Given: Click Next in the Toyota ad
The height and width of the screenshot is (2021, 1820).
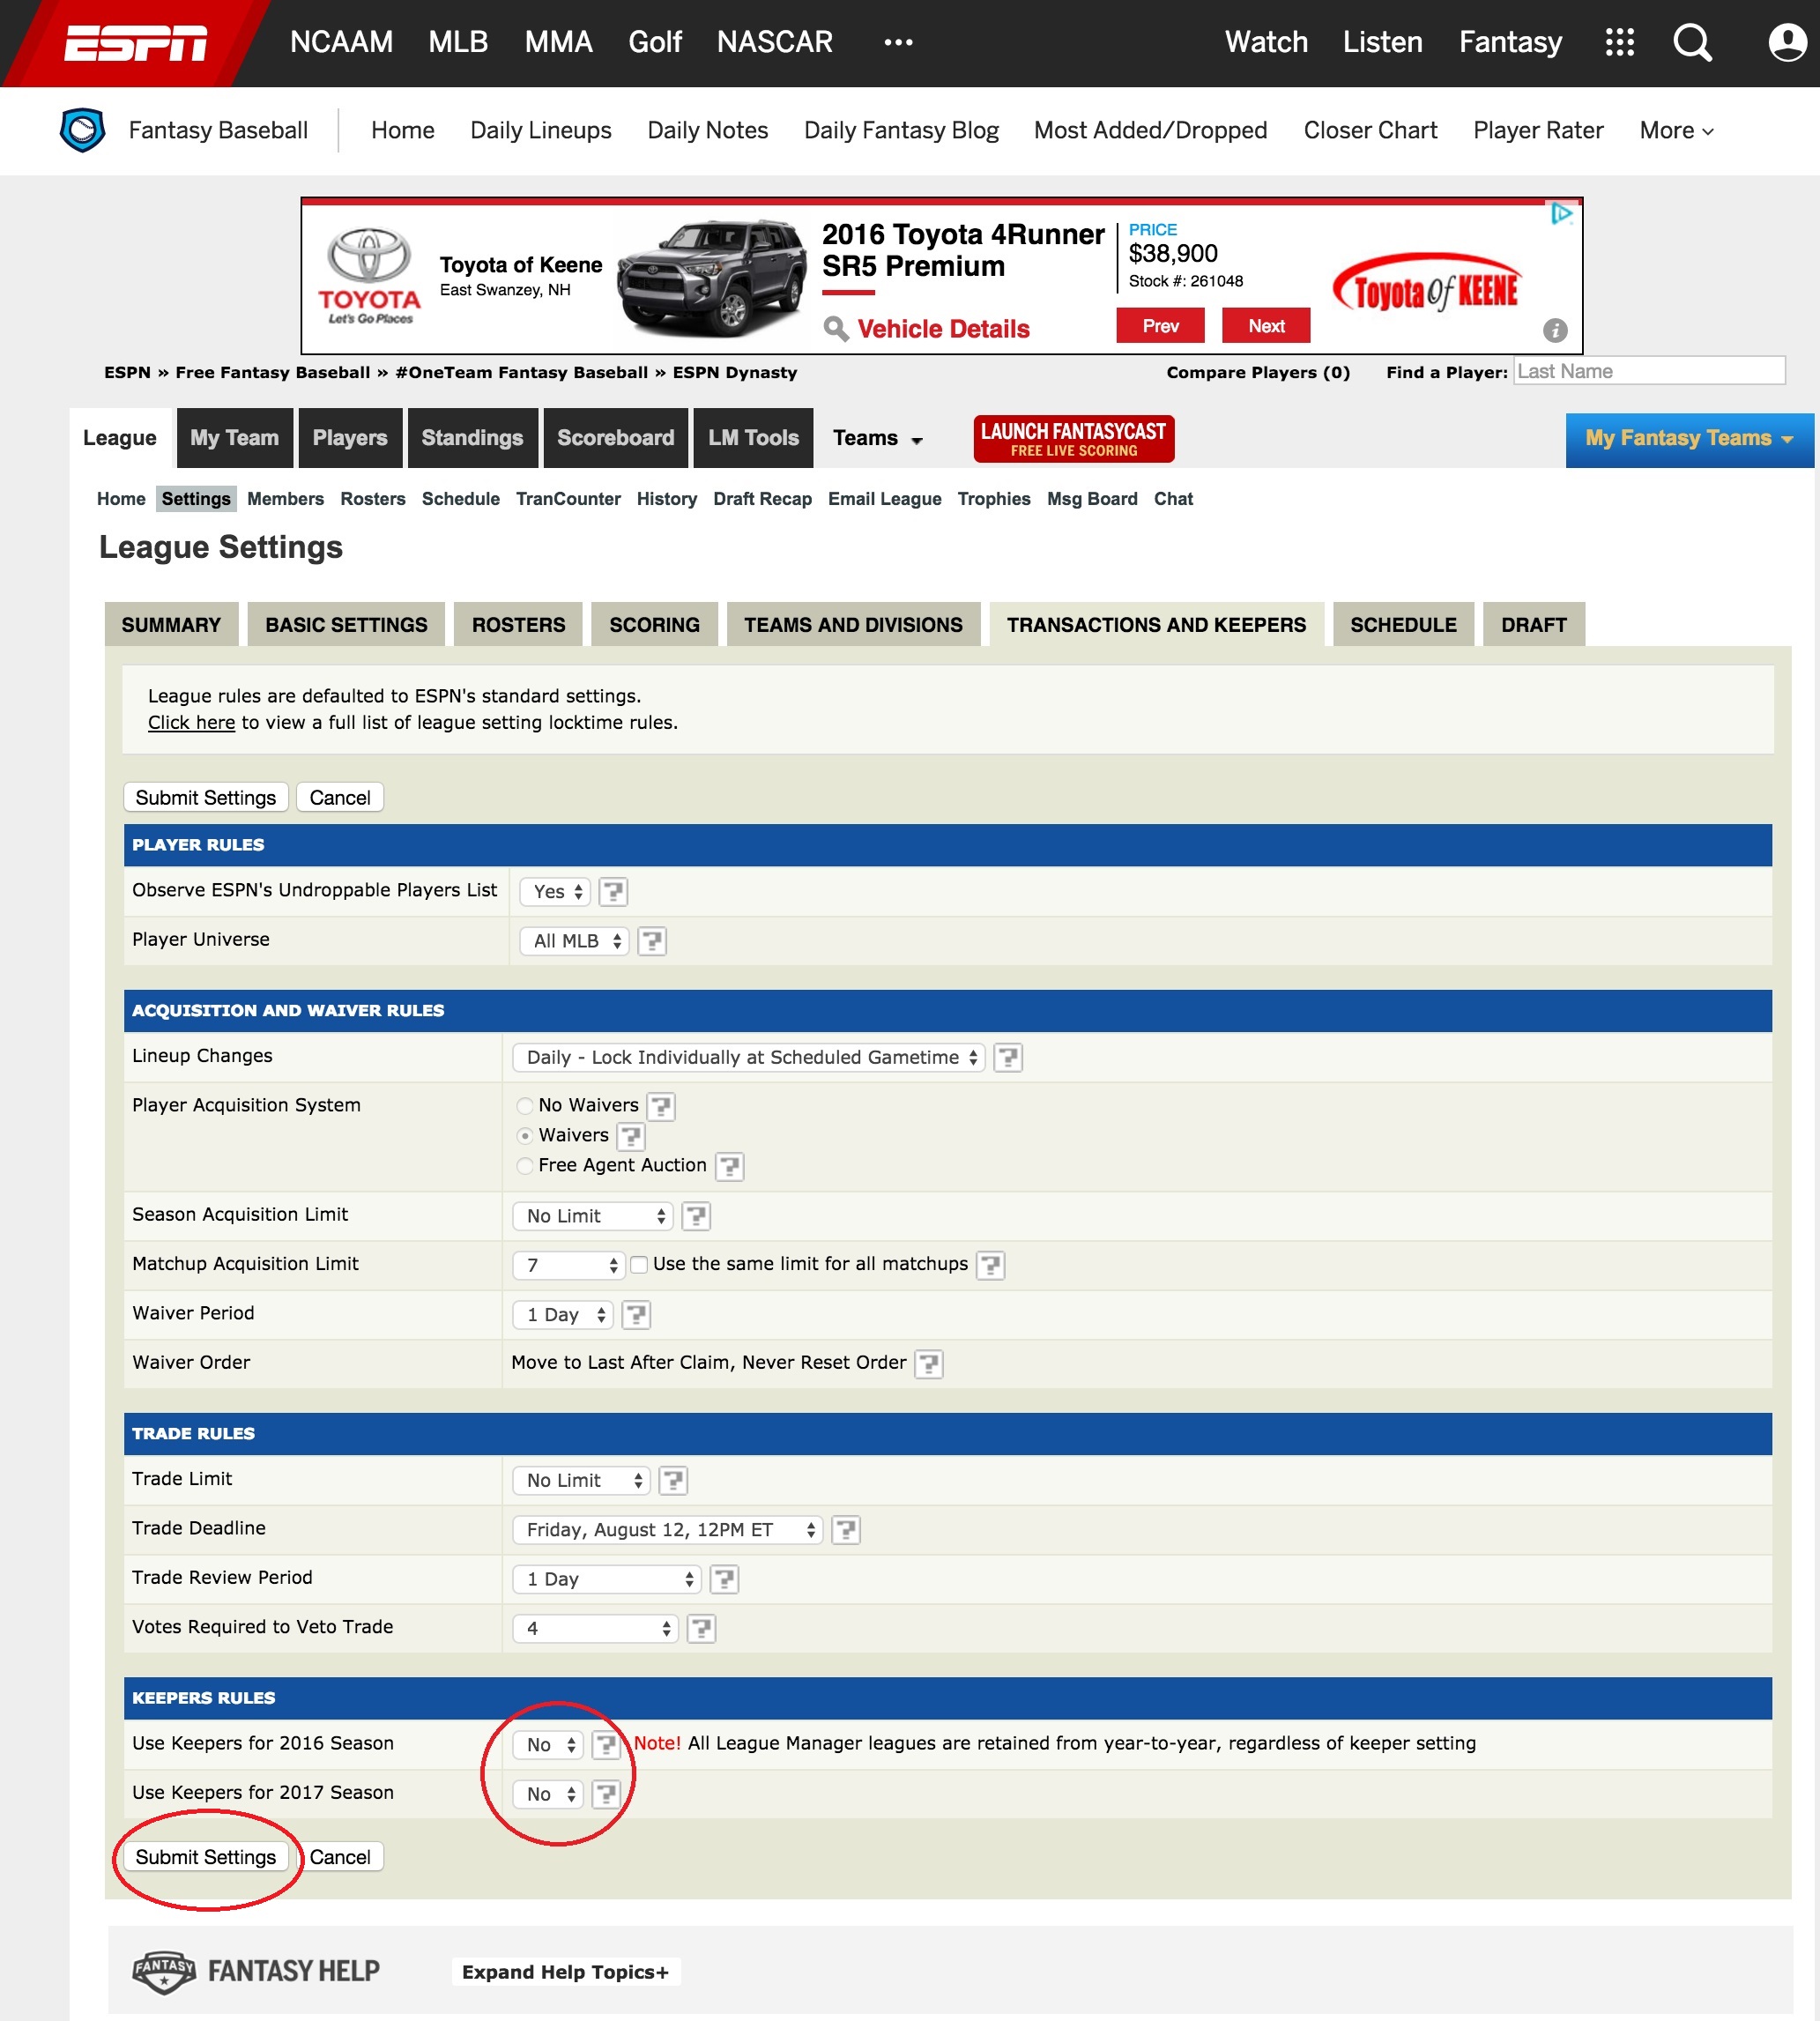Looking at the screenshot, I should click(x=1266, y=326).
